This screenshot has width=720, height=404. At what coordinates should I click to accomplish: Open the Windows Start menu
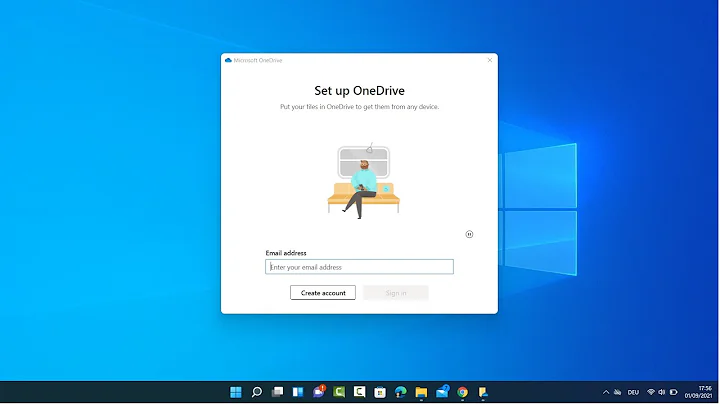tap(236, 392)
